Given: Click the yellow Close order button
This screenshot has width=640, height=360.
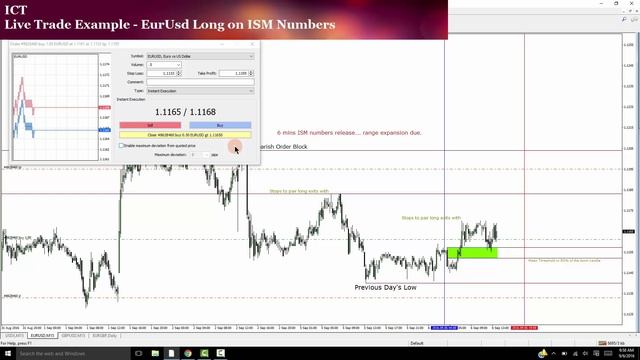Looking at the screenshot, I should [185, 135].
